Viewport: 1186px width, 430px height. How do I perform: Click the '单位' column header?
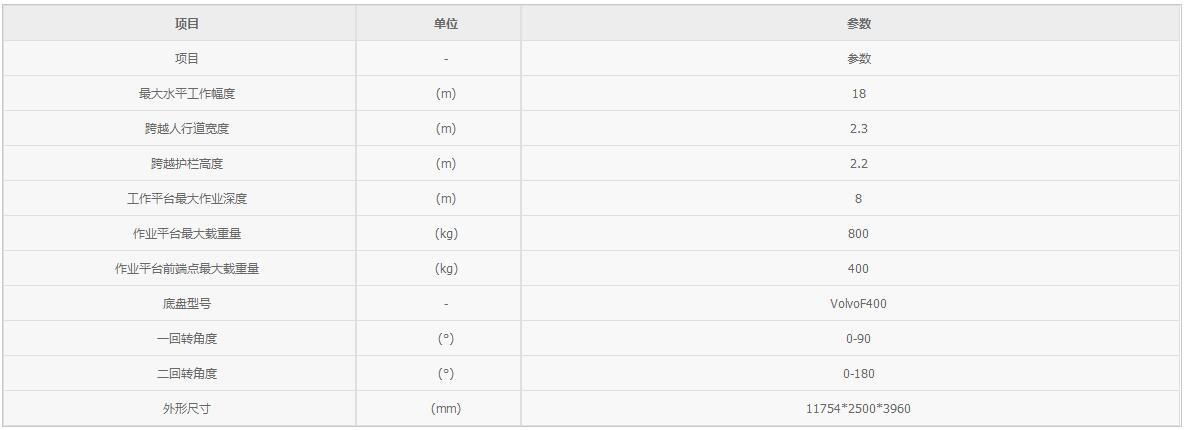[x=446, y=24]
